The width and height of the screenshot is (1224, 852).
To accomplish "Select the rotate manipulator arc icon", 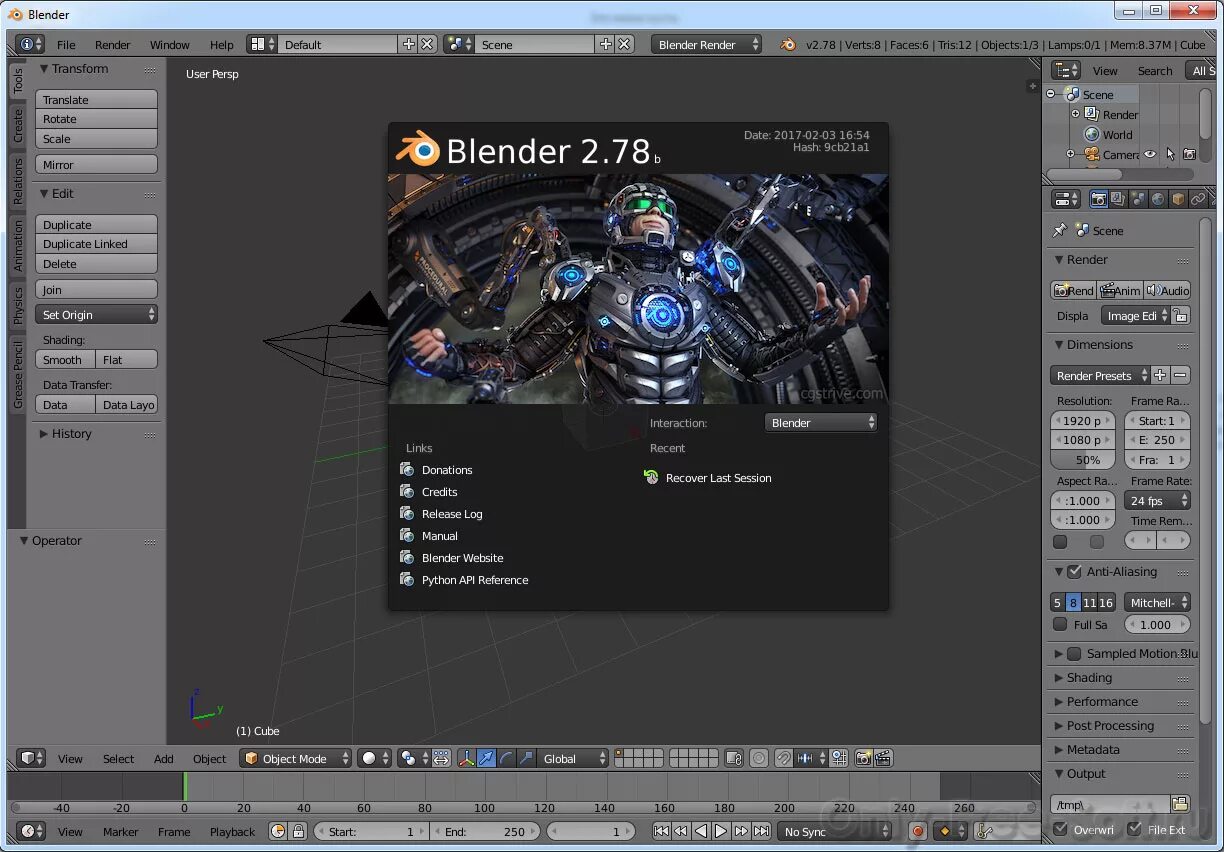I will coord(506,758).
